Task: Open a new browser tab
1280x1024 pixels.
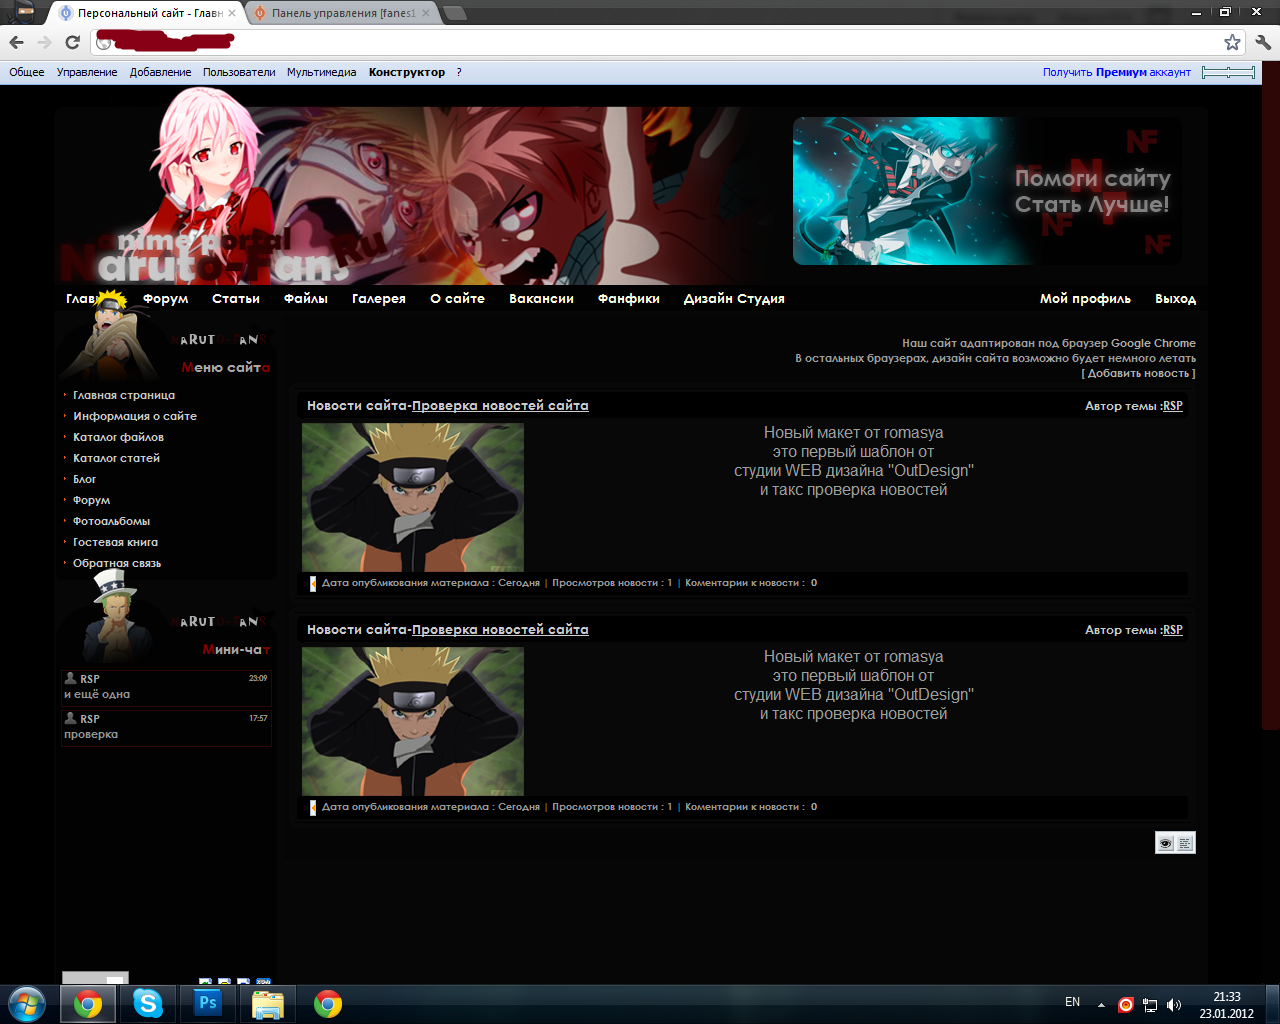Action: point(455,13)
